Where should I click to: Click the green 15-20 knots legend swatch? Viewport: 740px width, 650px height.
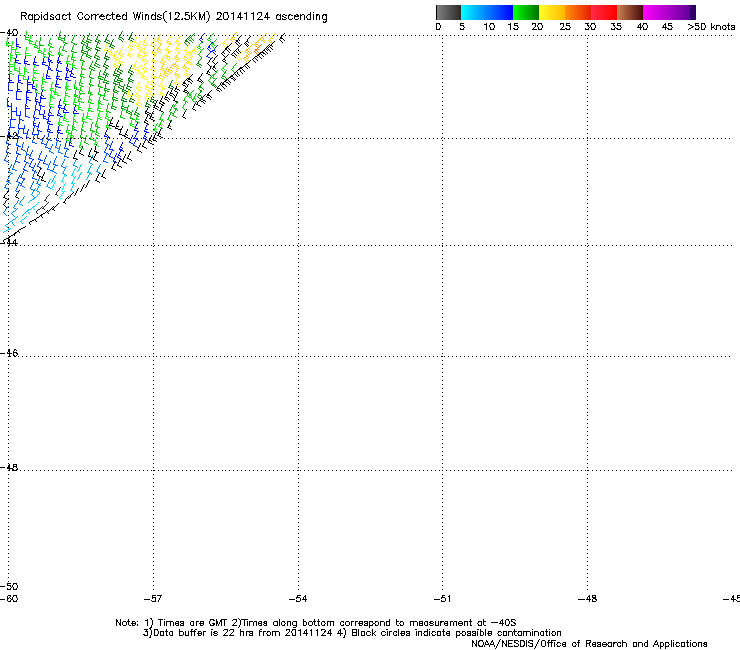point(526,12)
